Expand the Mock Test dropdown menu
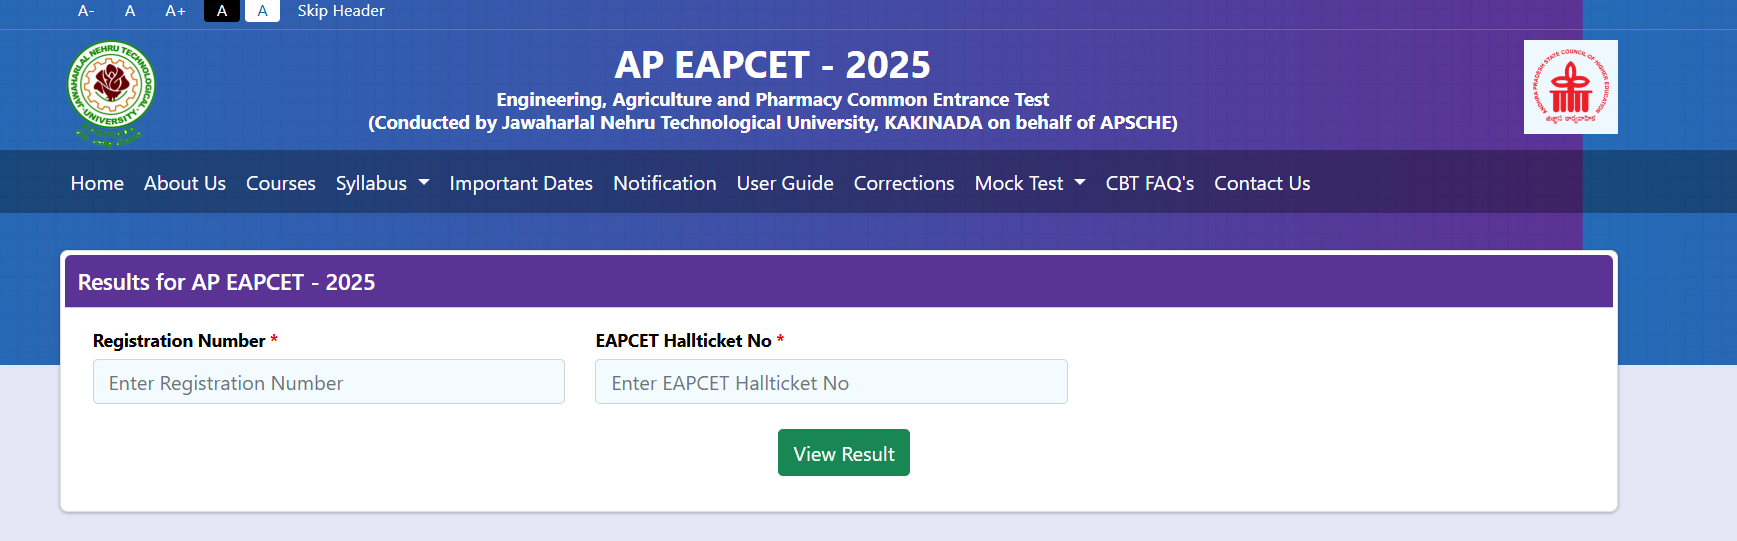This screenshot has width=1737, height=541. (x=1029, y=183)
